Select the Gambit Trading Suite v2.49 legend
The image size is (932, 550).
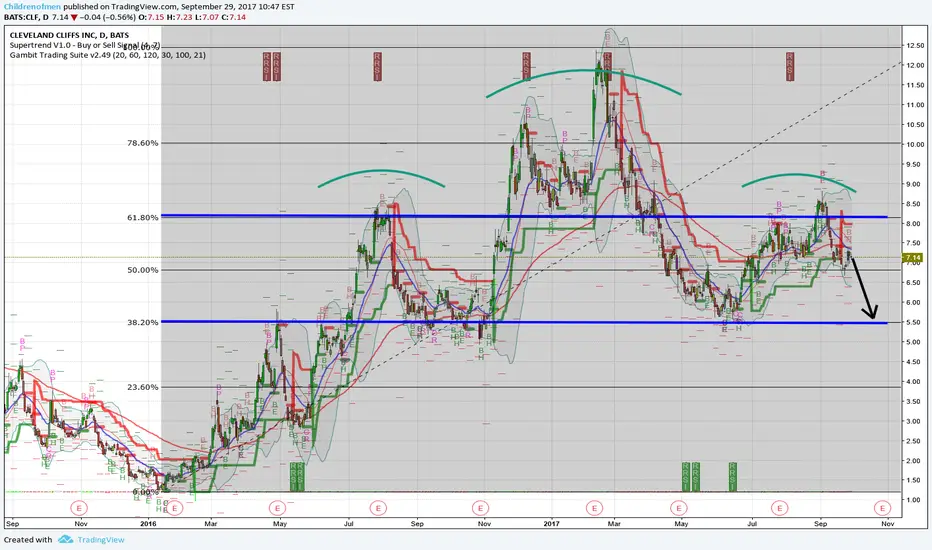[x=108, y=55]
